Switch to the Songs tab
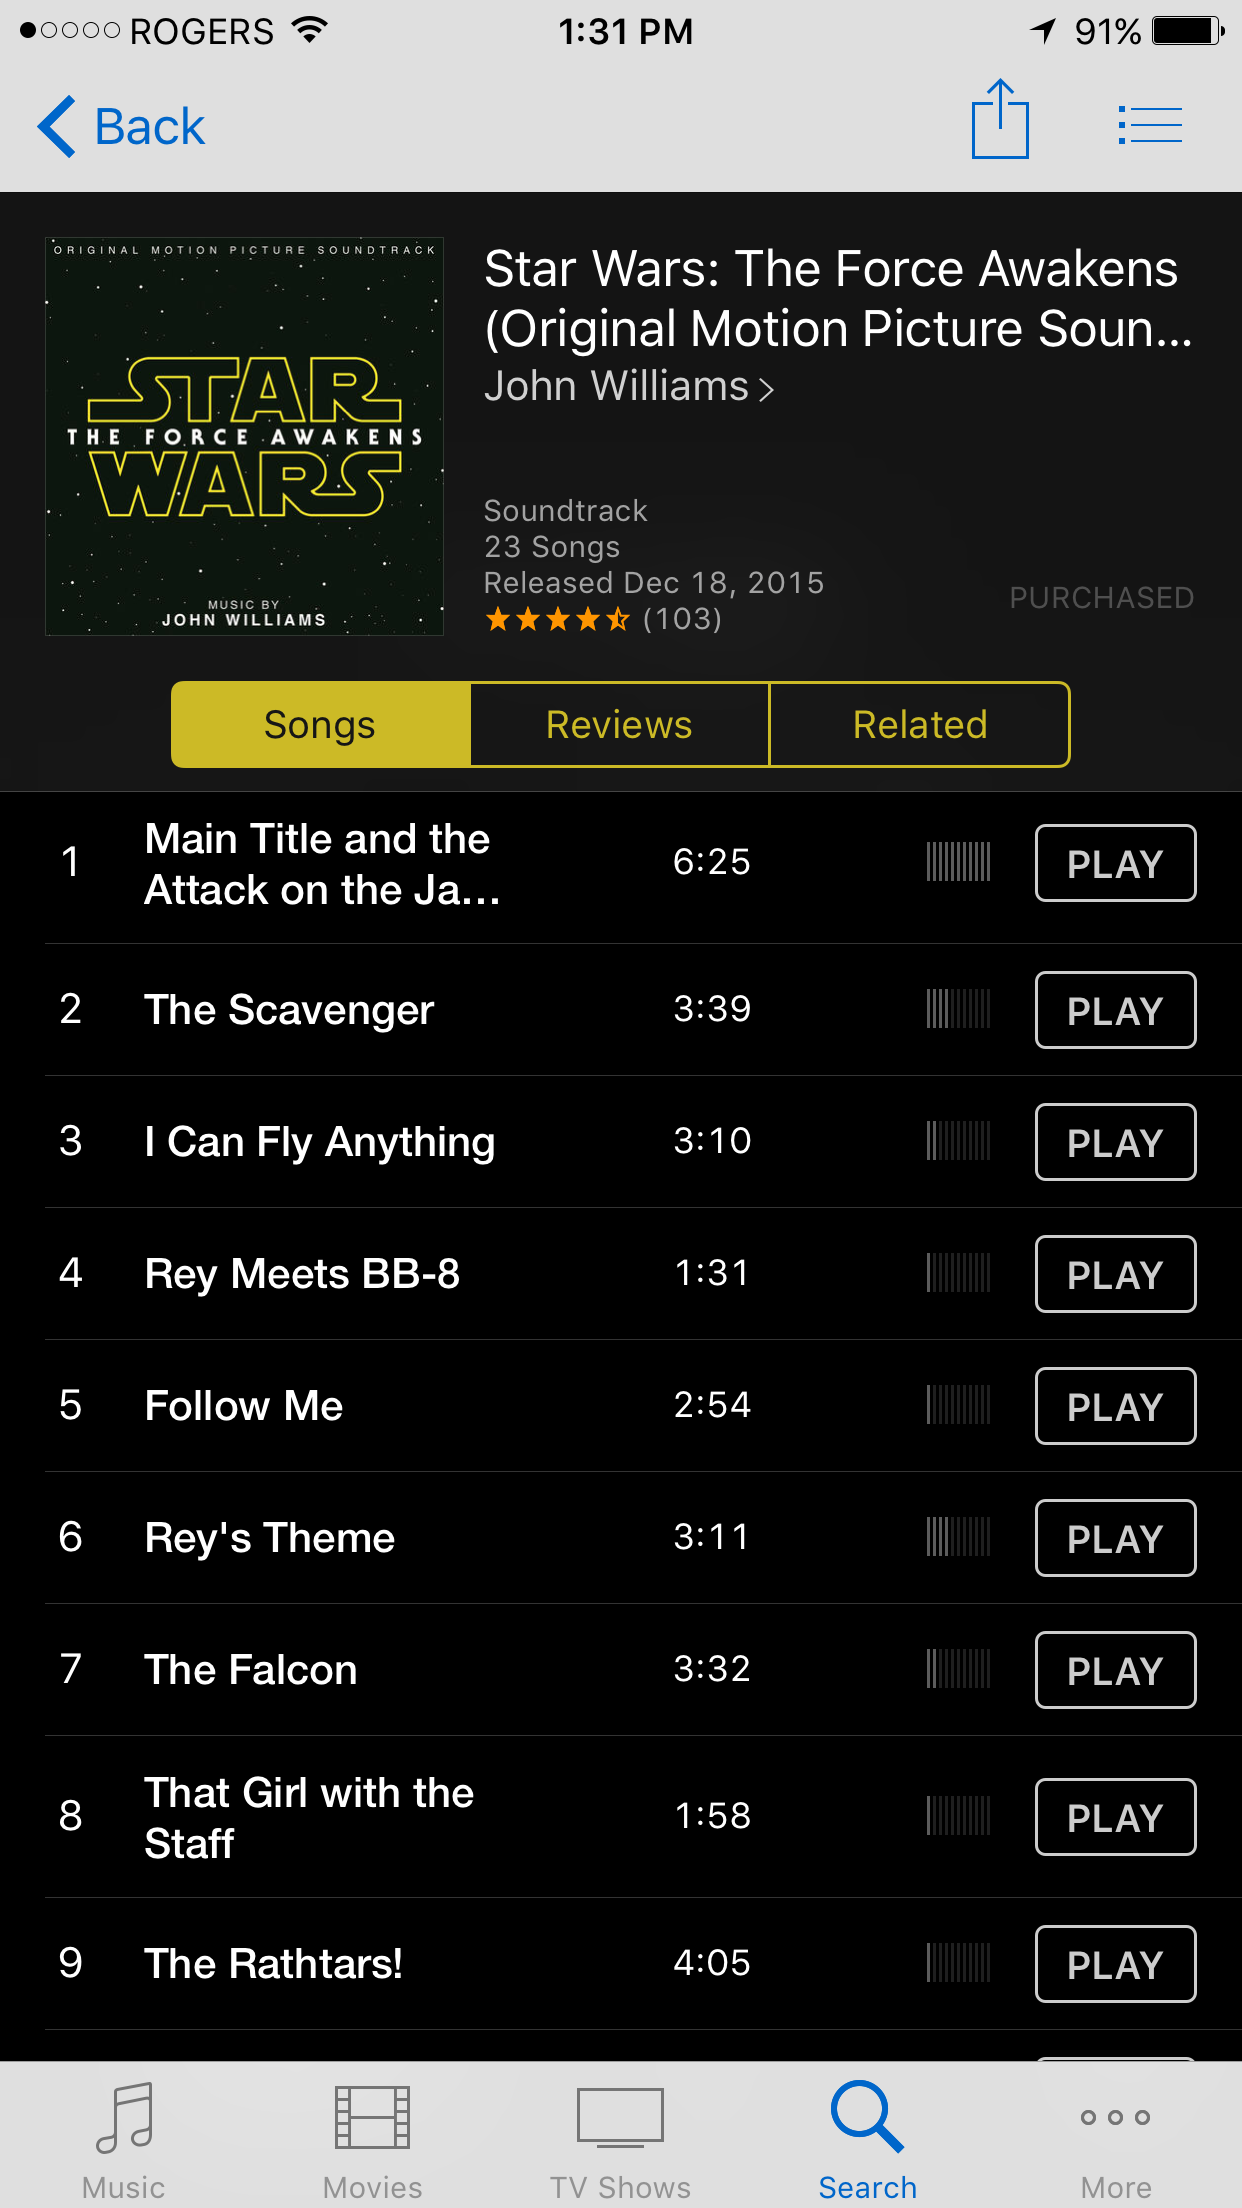Viewport: 1242px width, 2208px height. [320, 725]
